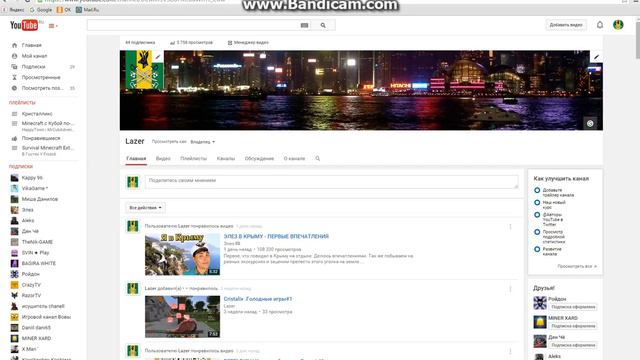Screen dimensions: 640x360
Task: Click the channel search magnifier icon
Action: pyautogui.click(x=318, y=158)
